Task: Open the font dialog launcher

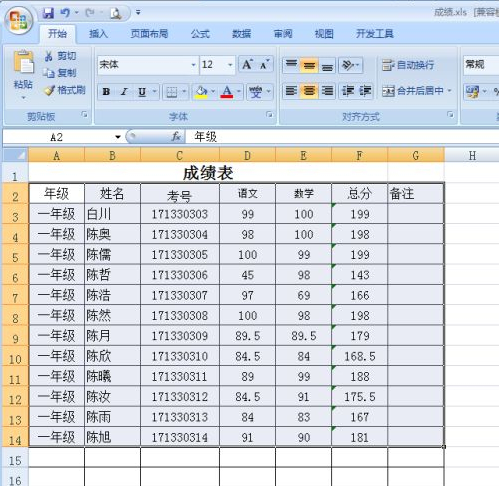Action: [x=269, y=115]
